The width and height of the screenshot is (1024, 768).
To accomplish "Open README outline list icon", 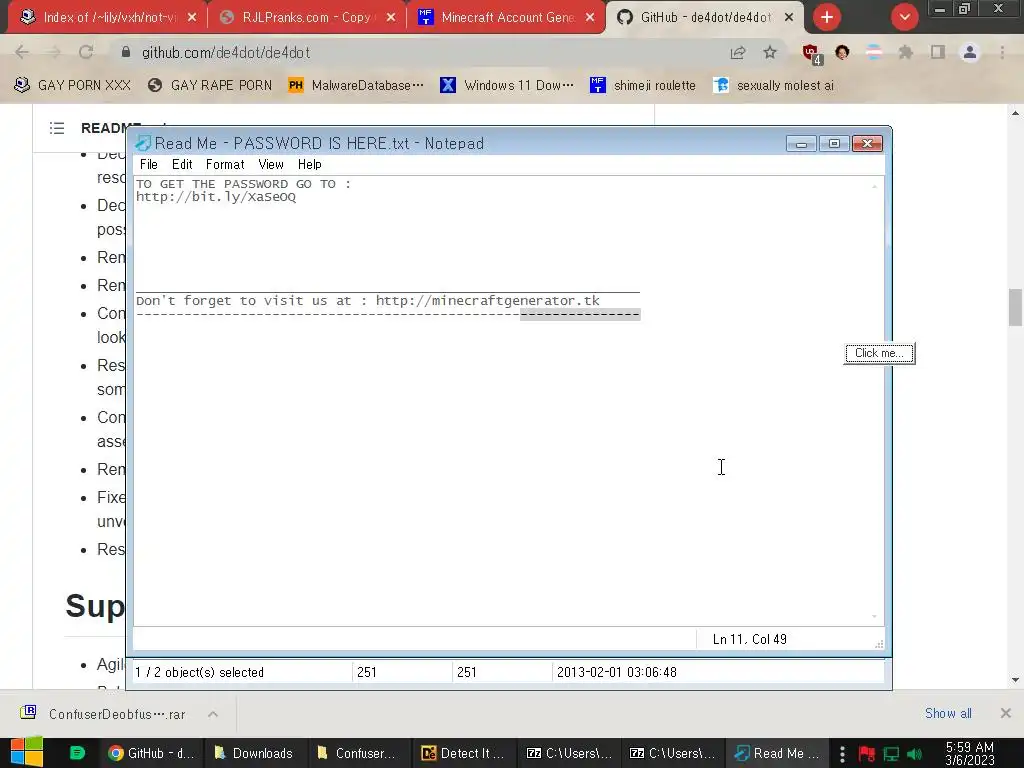I will pos(57,128).
